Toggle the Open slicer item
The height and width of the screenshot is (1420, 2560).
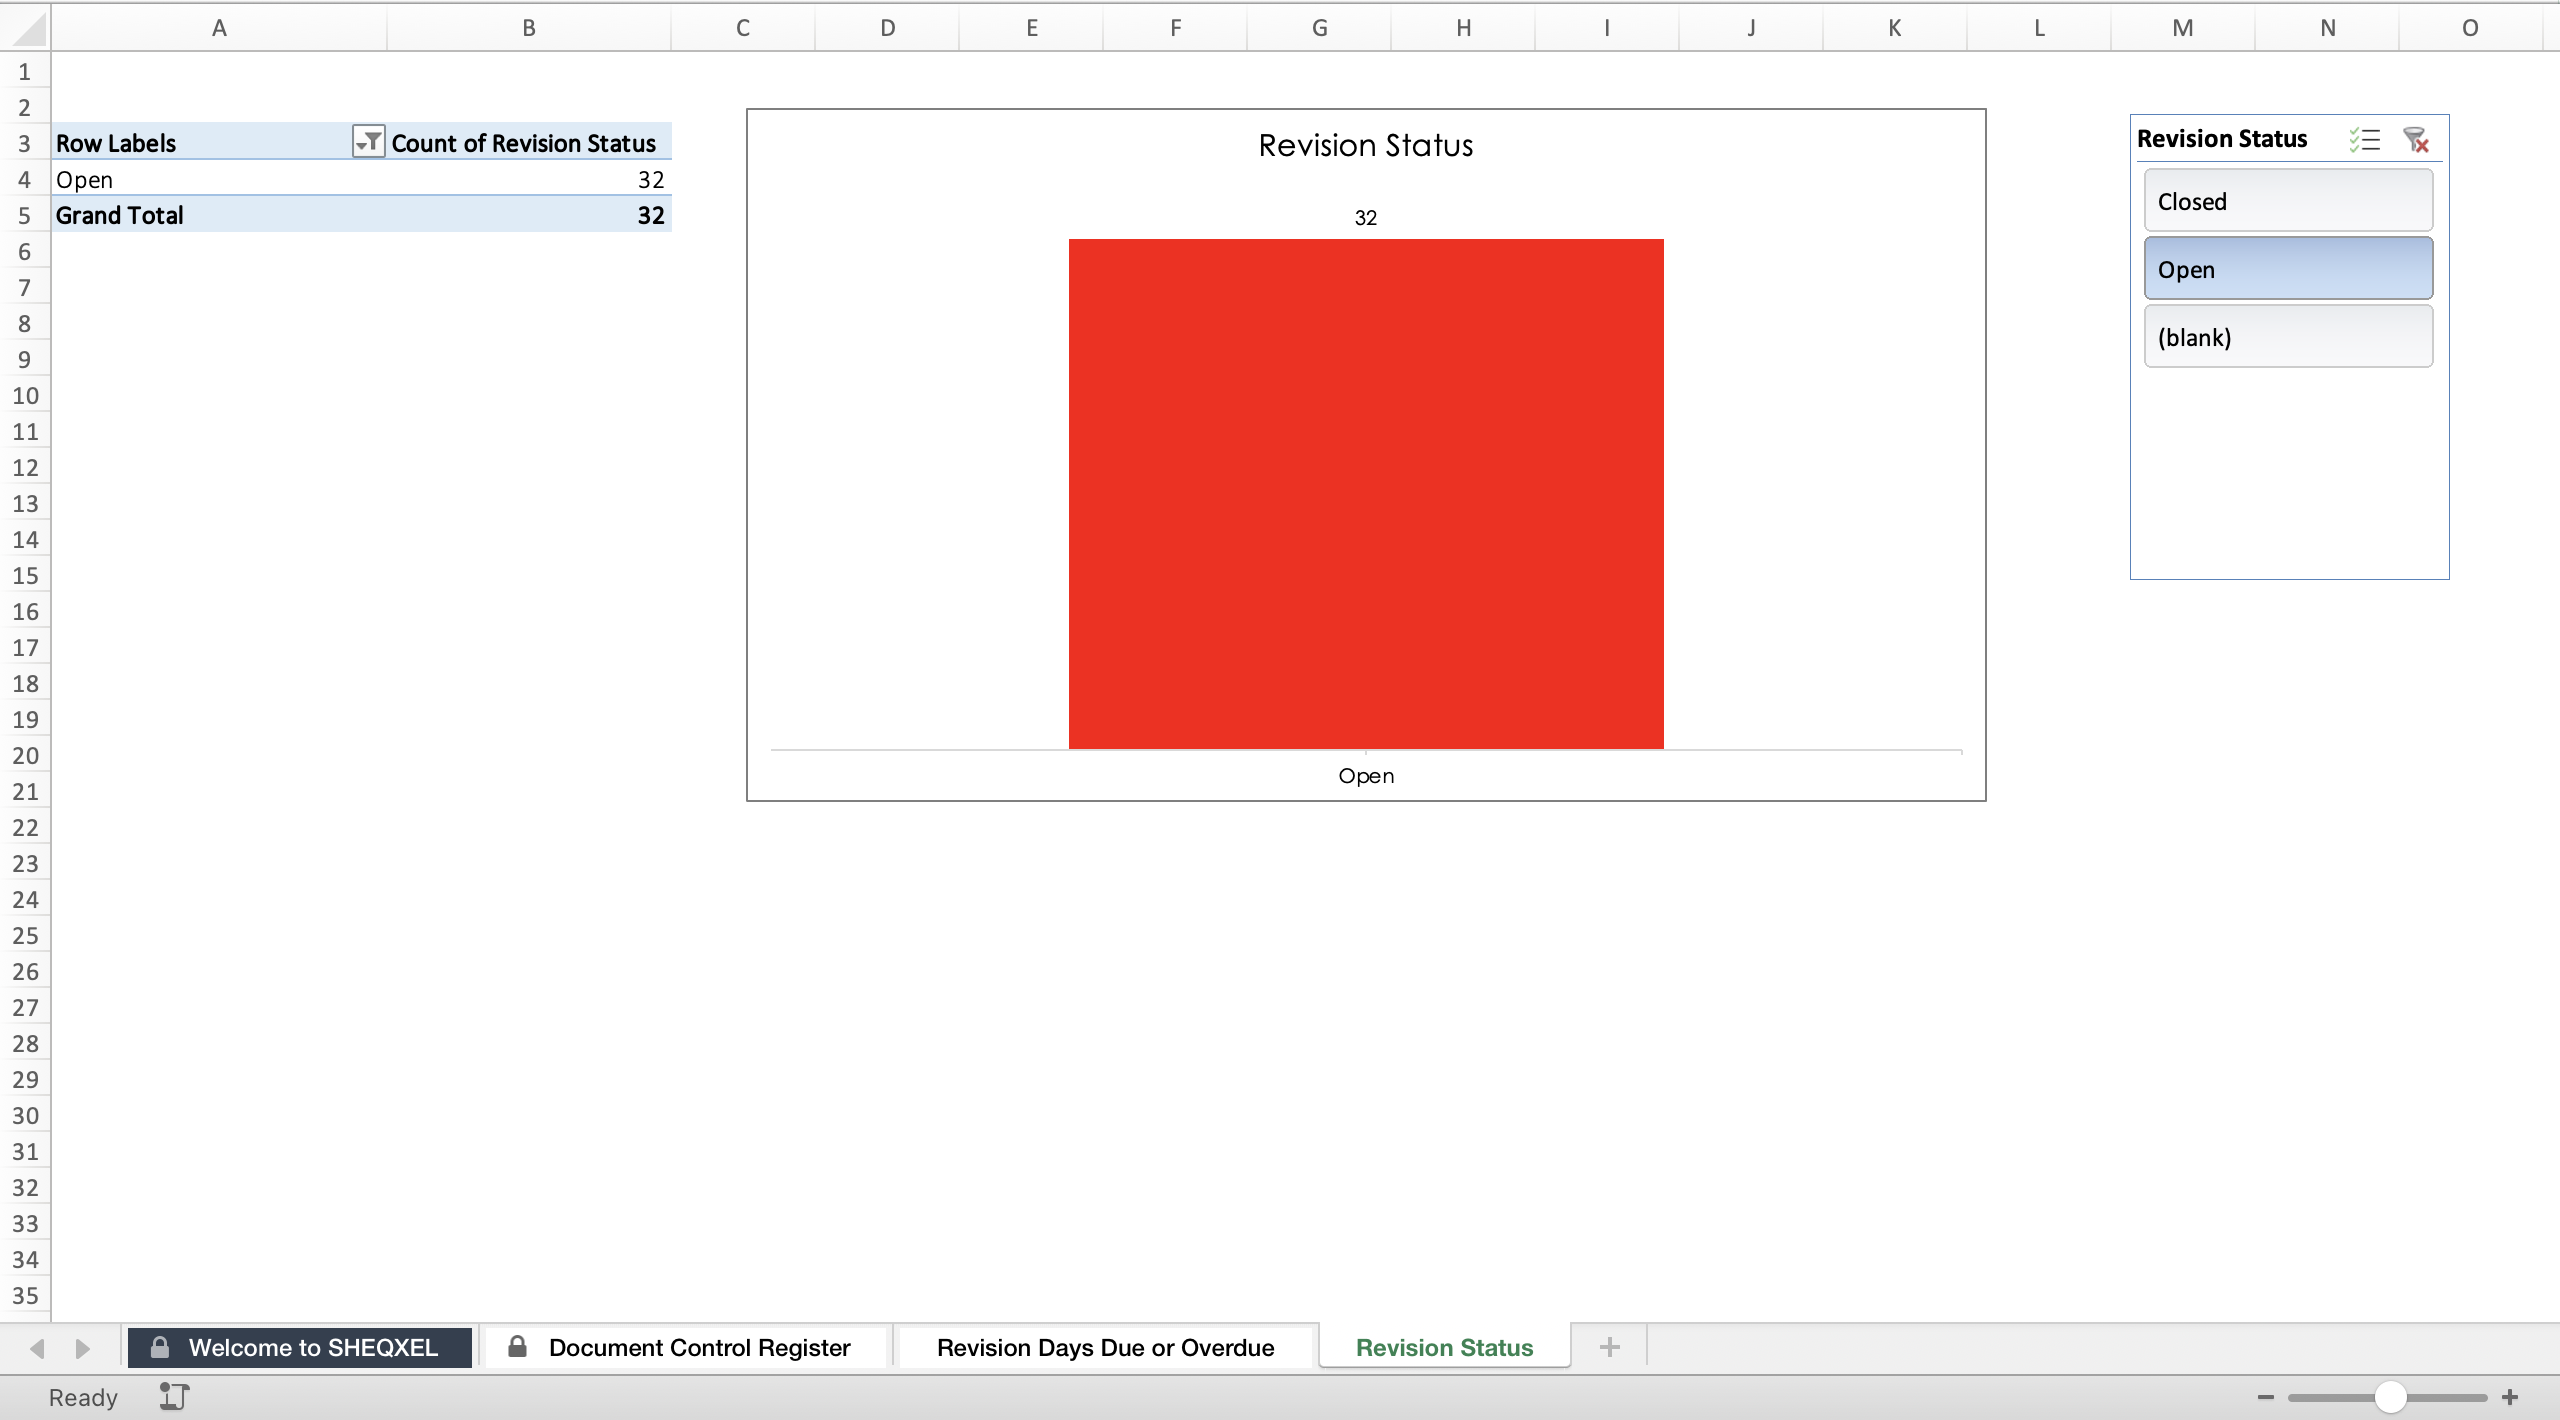click(2288, 269)
